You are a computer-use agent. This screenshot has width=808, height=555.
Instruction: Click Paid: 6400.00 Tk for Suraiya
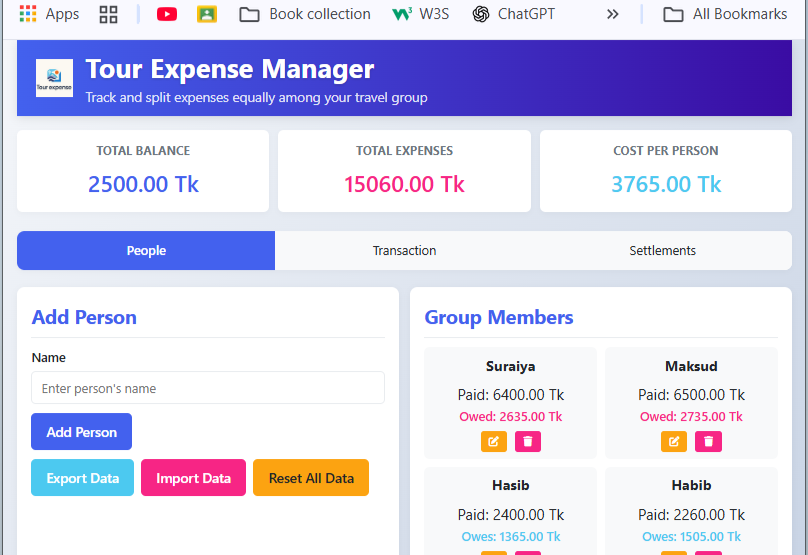click(511, 395)
